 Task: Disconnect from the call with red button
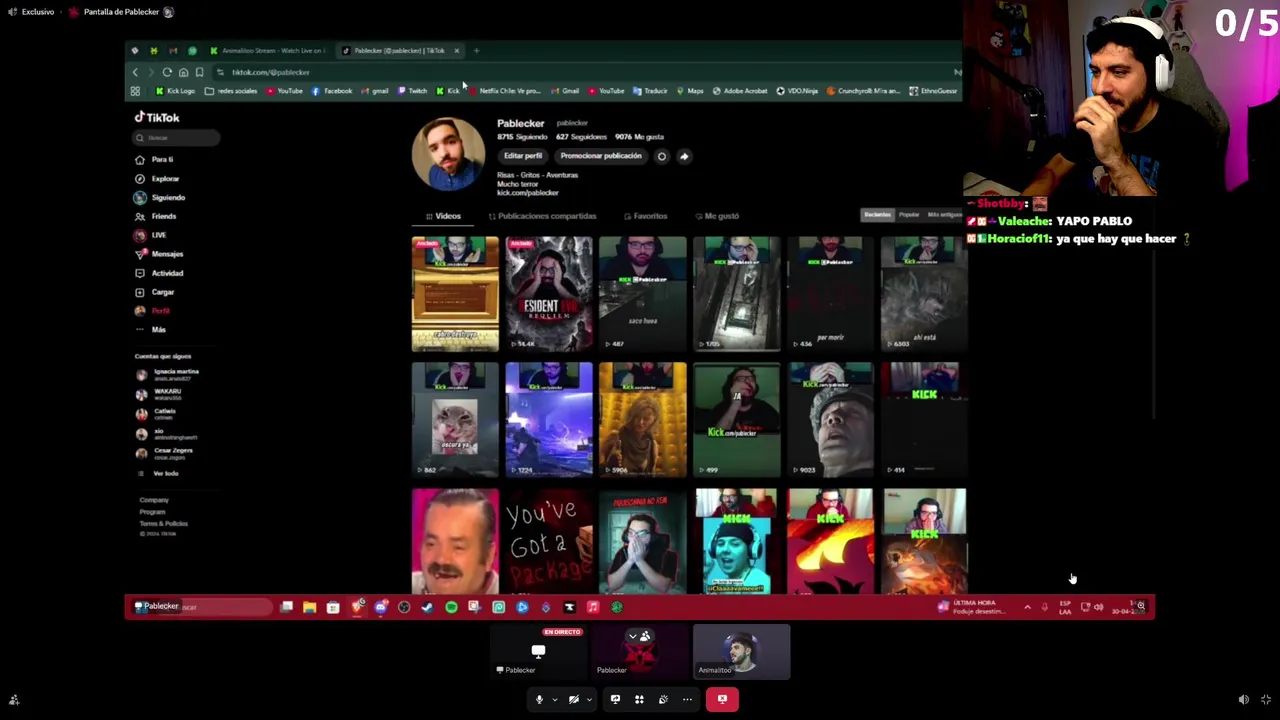[722, 699]
